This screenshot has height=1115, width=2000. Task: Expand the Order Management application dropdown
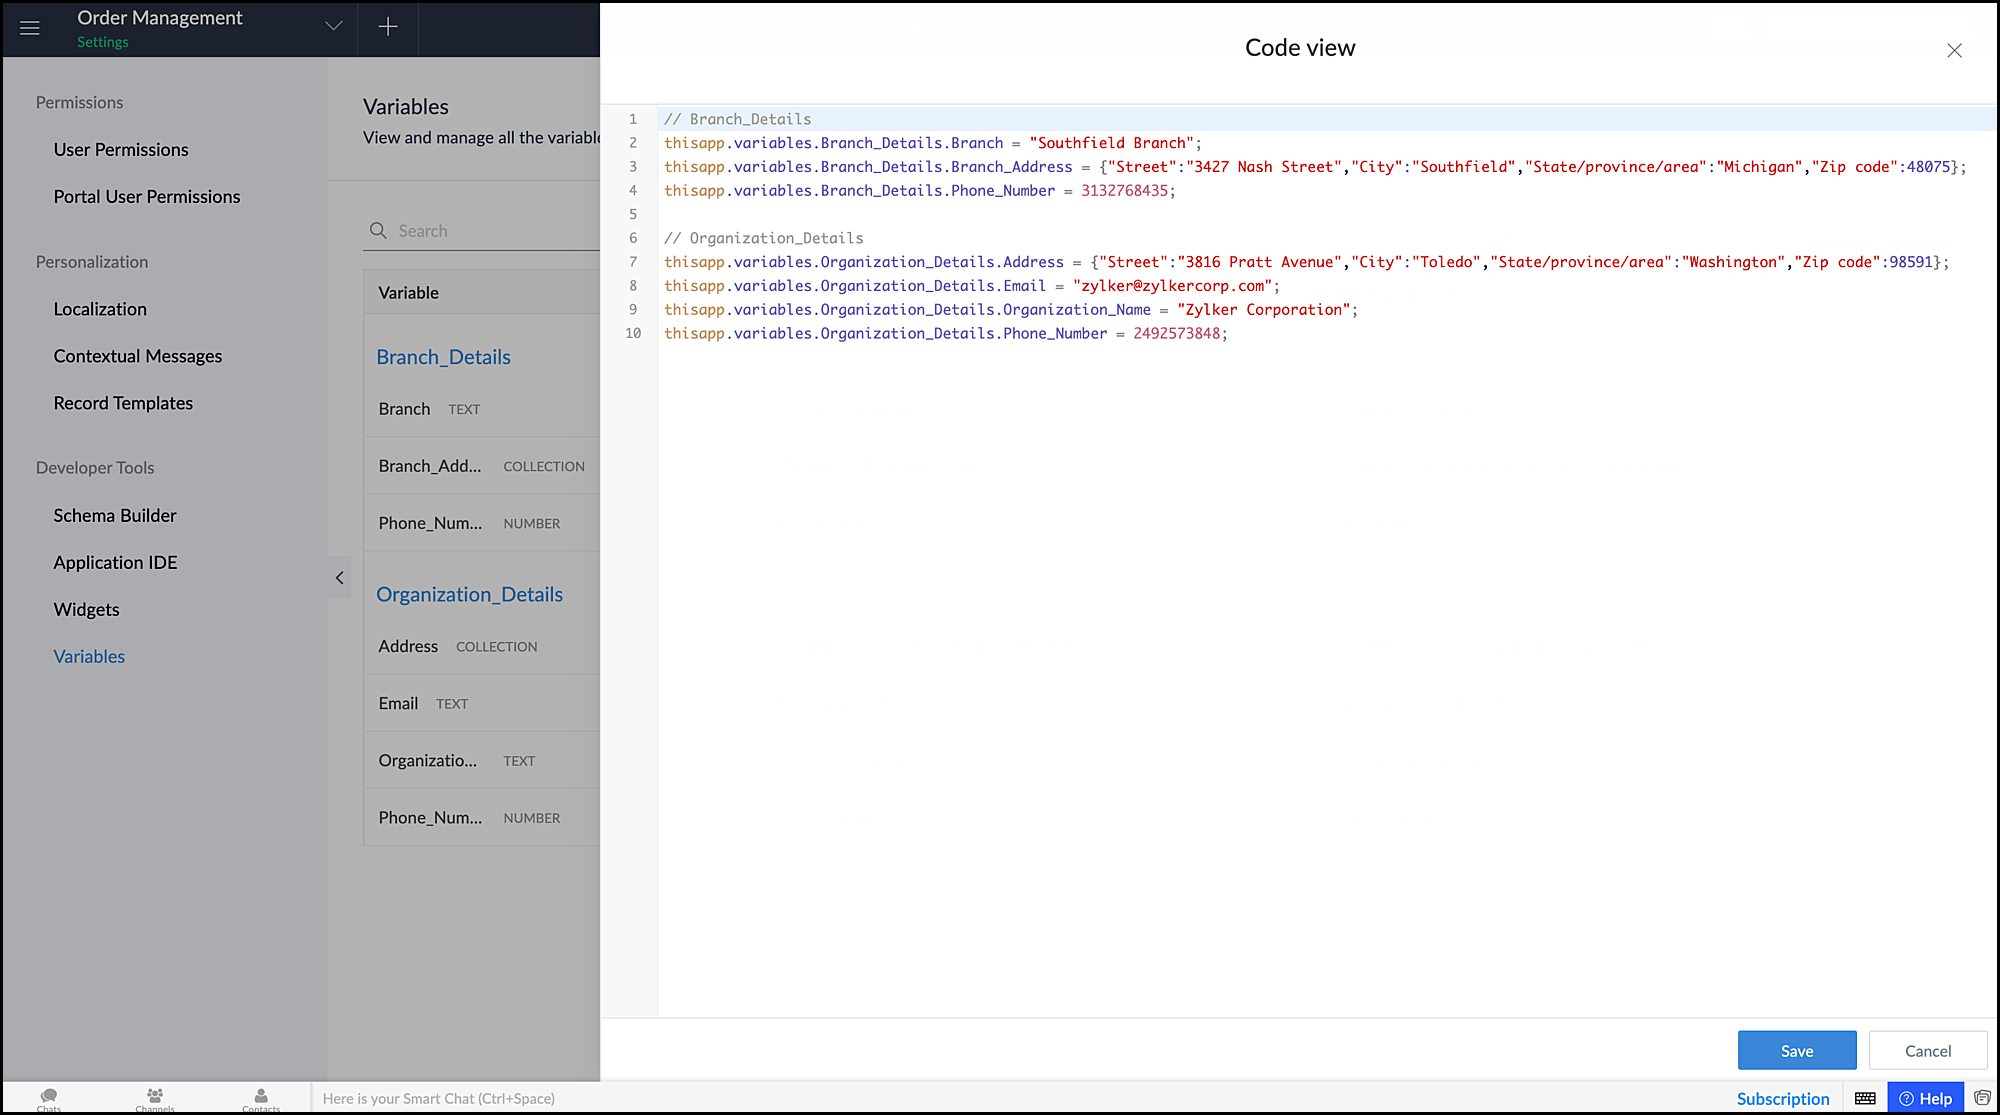pyautogui.click(x=334, y=26)
